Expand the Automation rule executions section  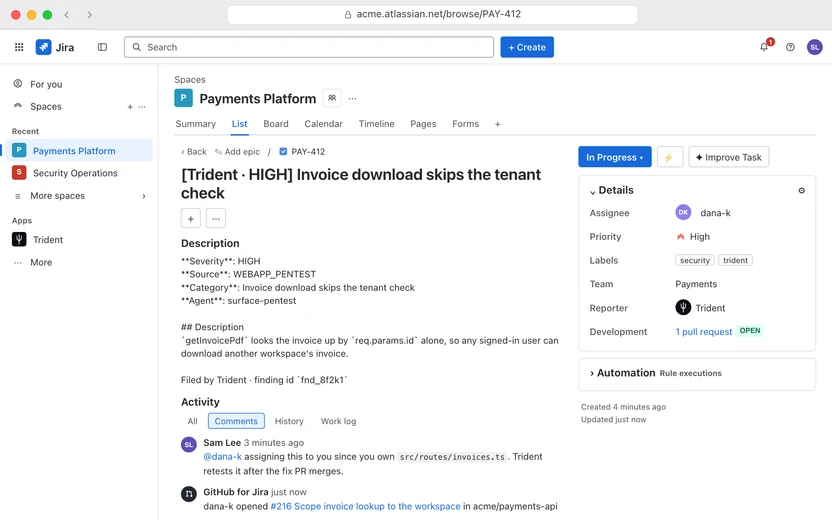pos(592,374)
